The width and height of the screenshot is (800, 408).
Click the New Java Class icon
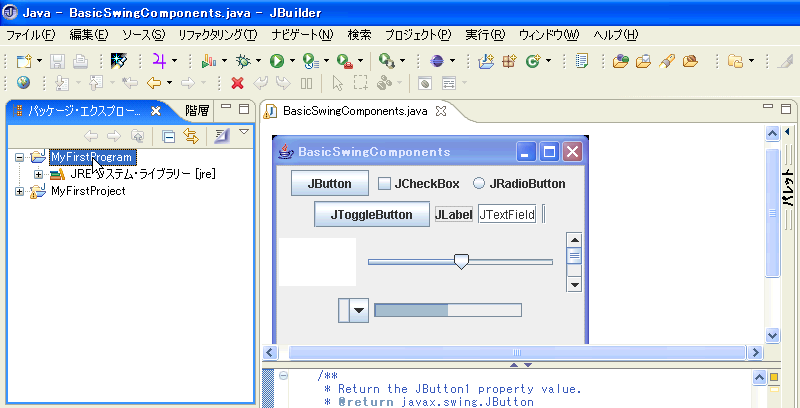coord(533,61)
